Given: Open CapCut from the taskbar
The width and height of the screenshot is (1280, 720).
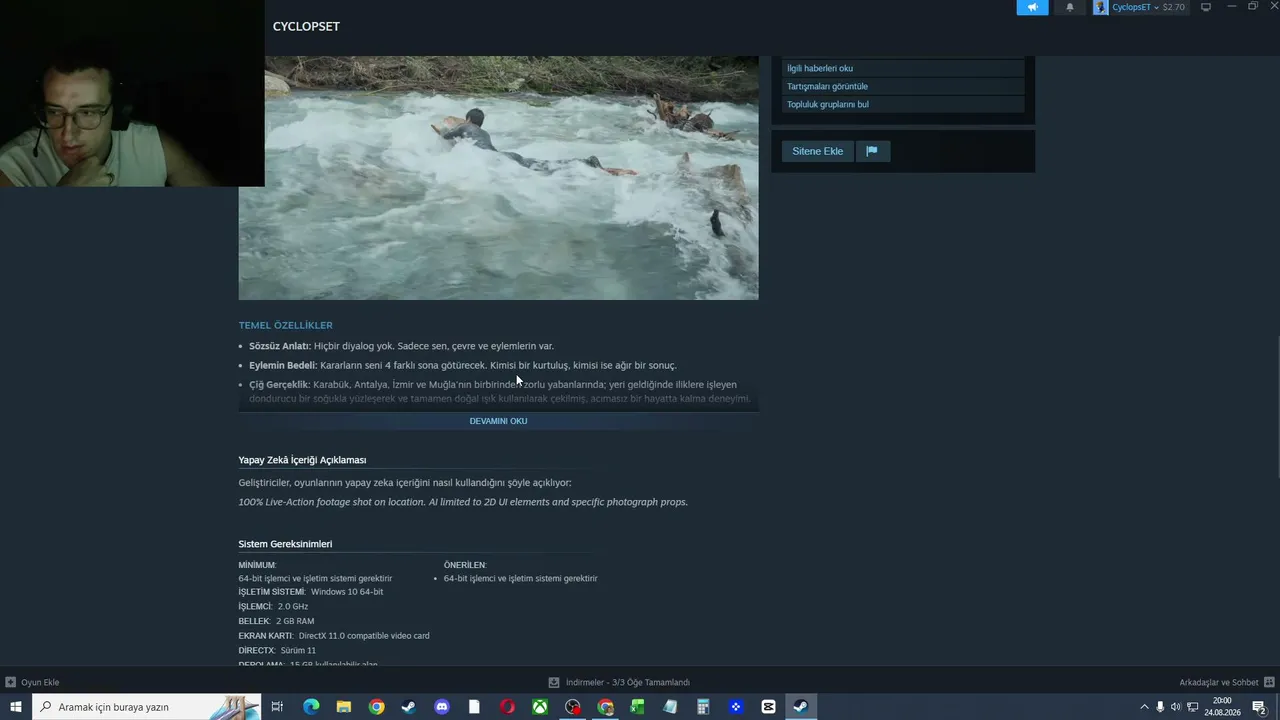Looking at the screenshot, I should (x=768, y=707).
